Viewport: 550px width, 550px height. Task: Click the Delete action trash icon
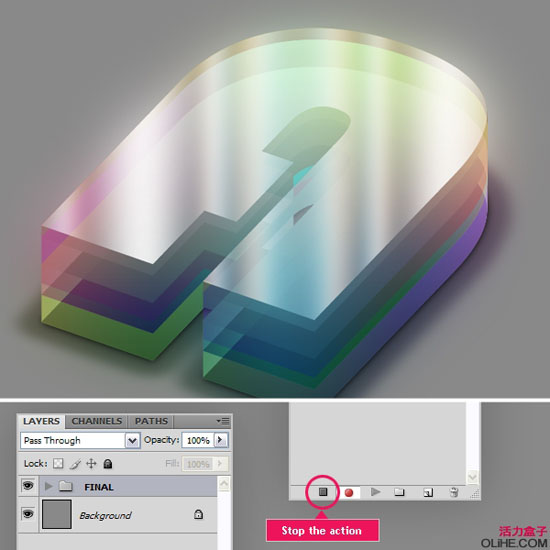coord(454,492)
